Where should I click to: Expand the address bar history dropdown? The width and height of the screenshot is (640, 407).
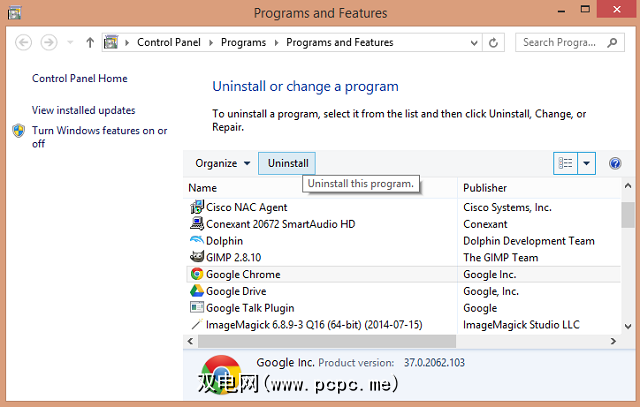pos(474,43)
